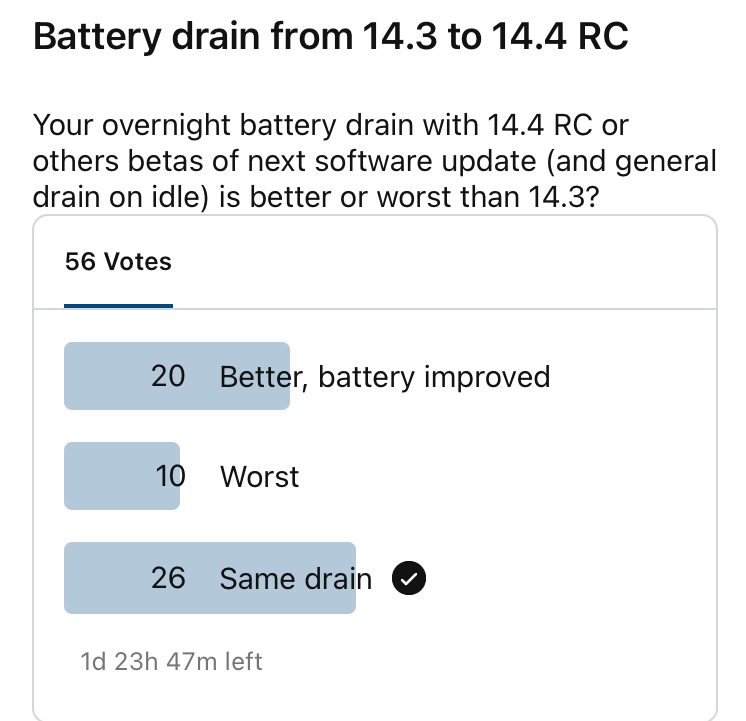Open the "Battery drain from 14.3 to 14.4 RC" title
Image resolution: width=746 pixels, height=721 pixels.
coord(331,37)
